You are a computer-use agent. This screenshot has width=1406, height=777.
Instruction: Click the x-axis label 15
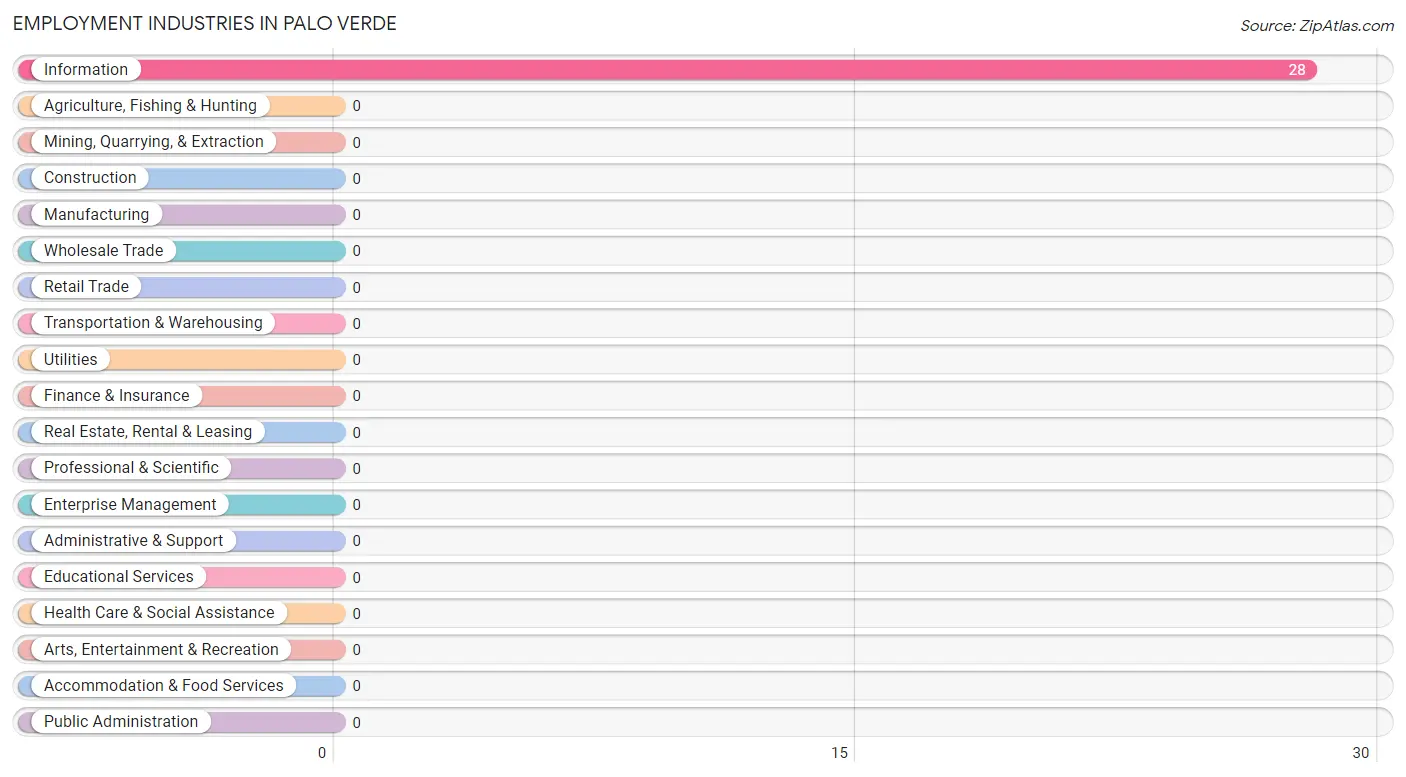839,753
